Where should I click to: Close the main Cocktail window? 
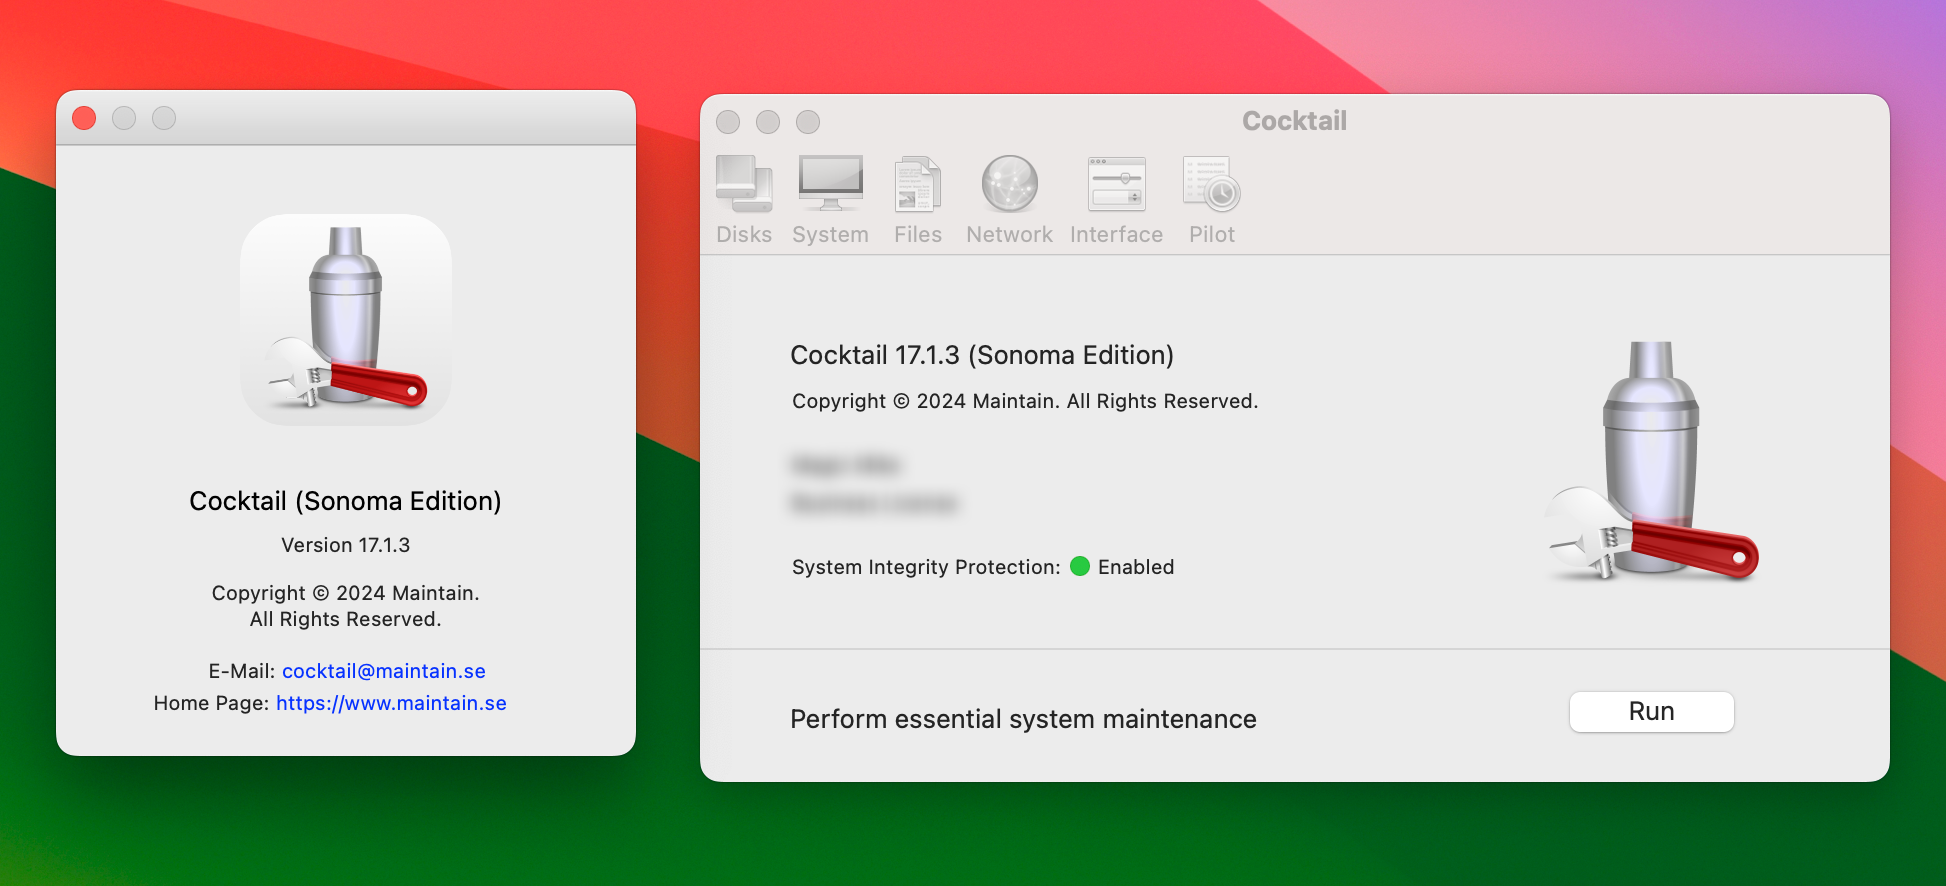click(728, 122)
